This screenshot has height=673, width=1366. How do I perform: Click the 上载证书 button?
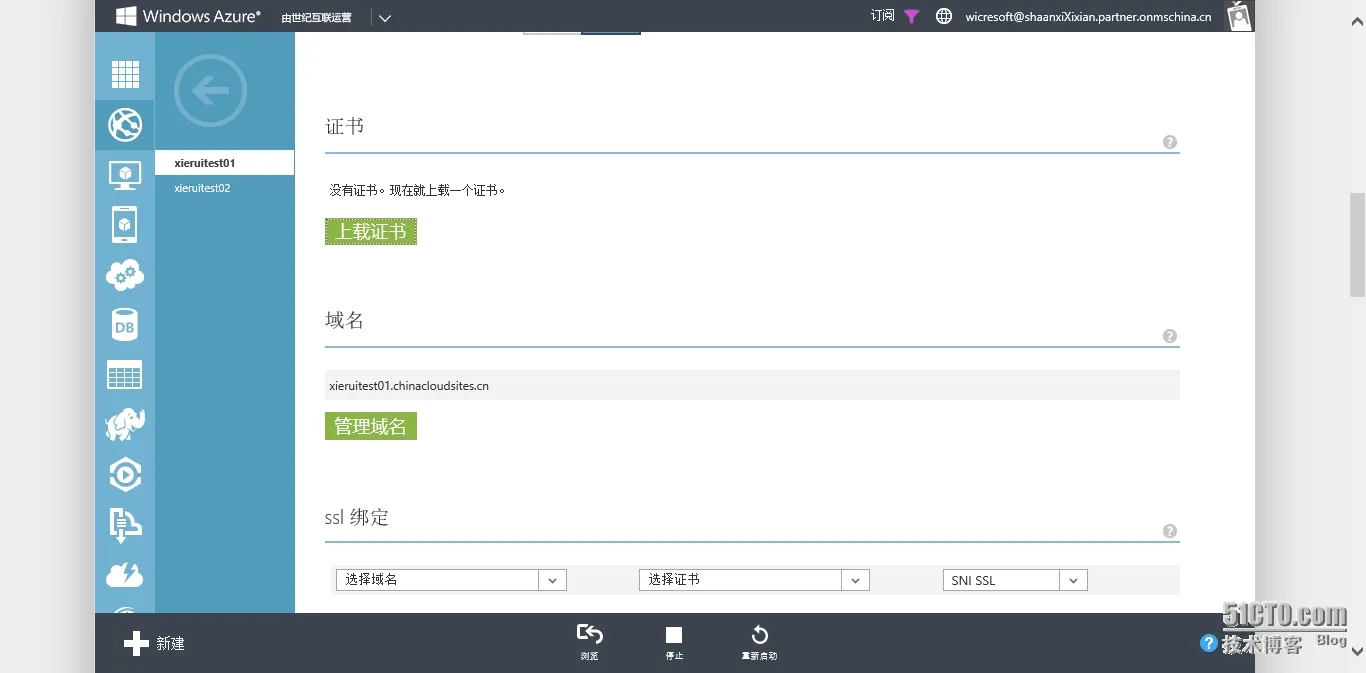[x=371, y=232]
